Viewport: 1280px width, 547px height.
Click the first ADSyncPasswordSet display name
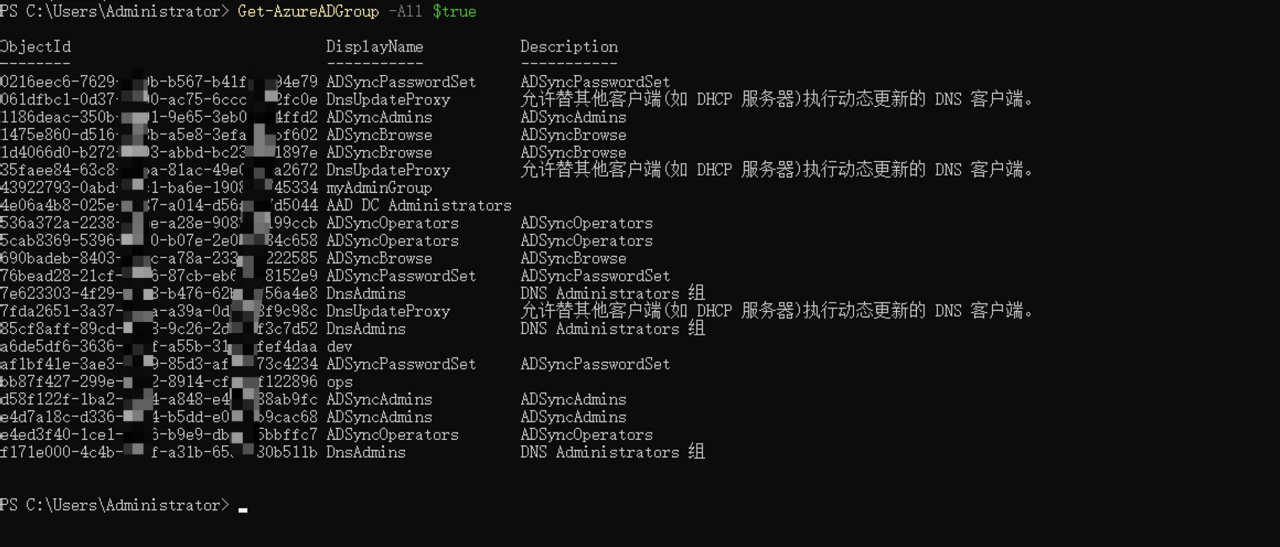[x=401, y=82]
